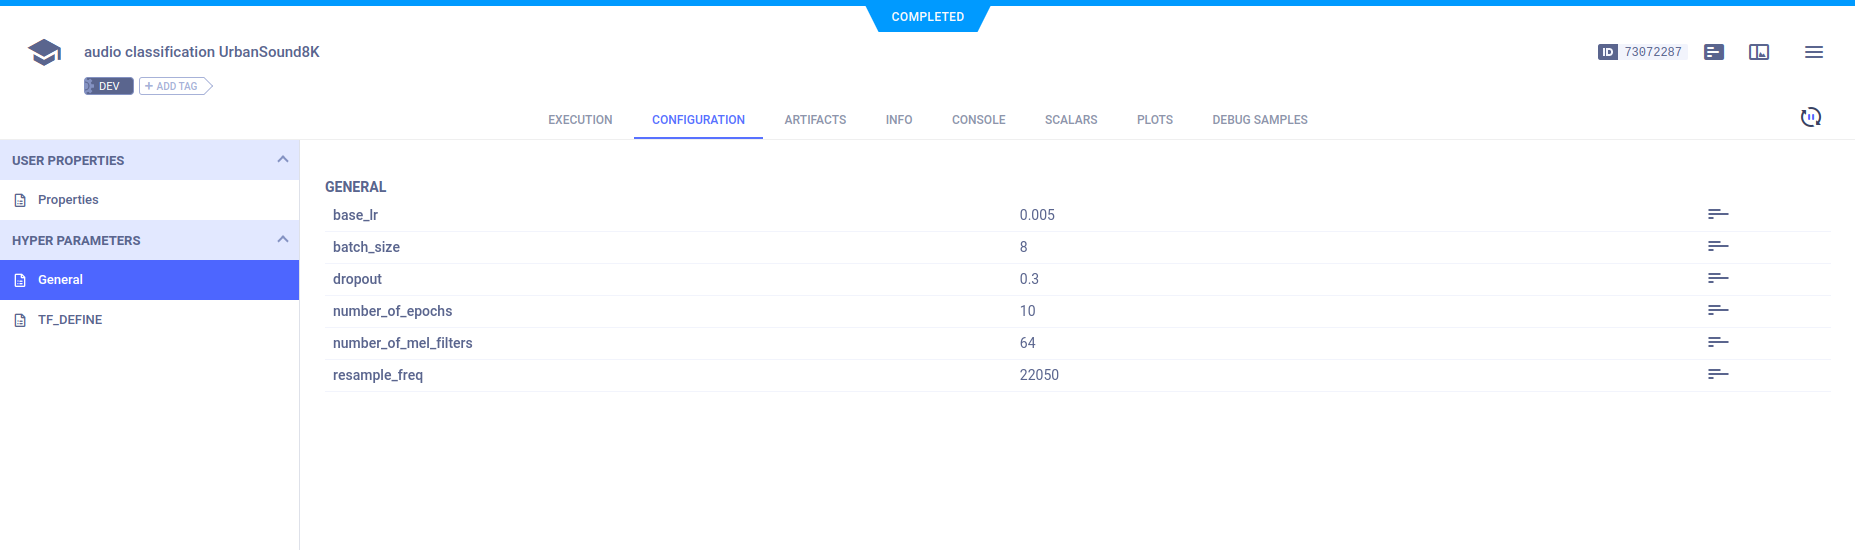The image size is (1855, 550).
Task: Click the description icon for resample_freq
Action: point(1717,374)
